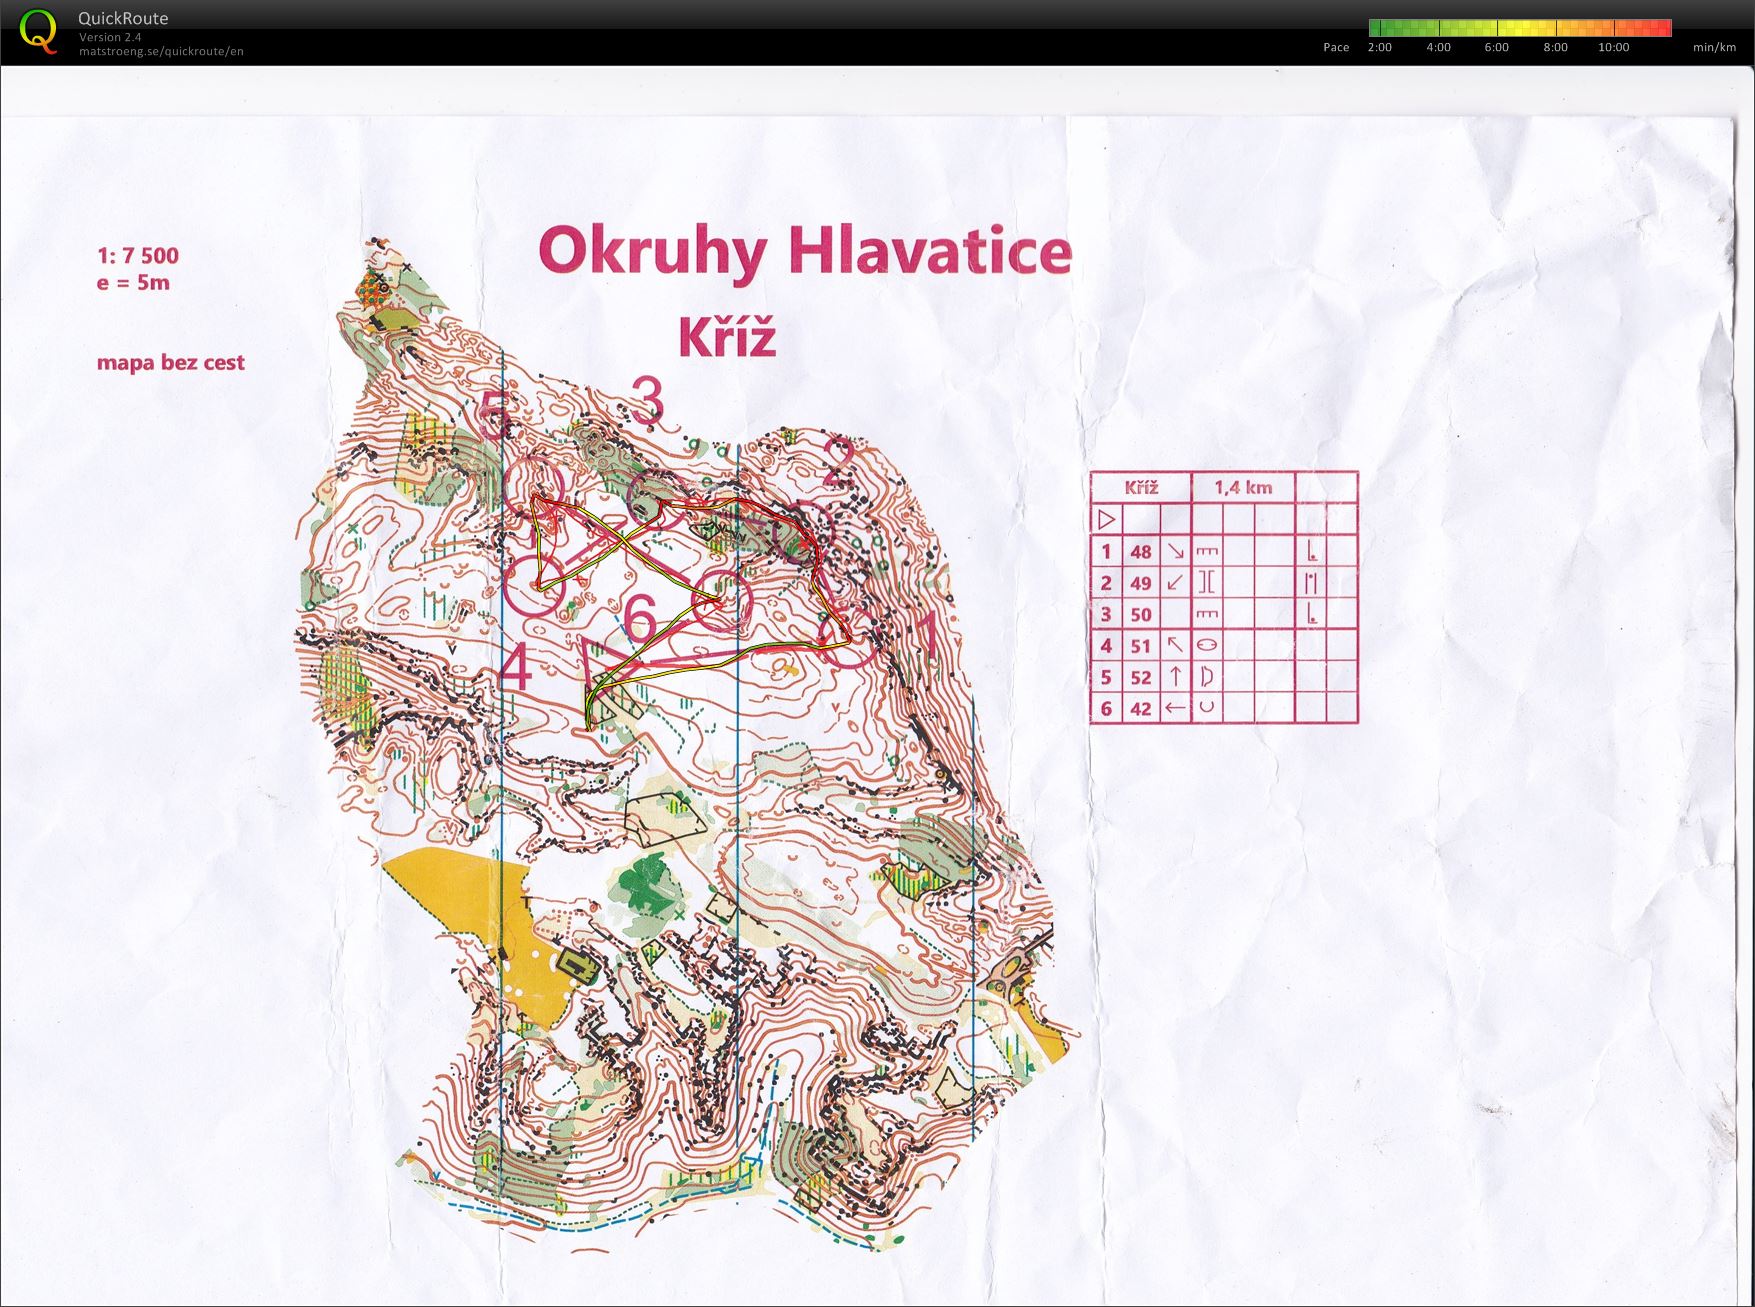The height and width of the screenshot is (1307, 1755).
Task: Click the cliff symbol in row 50
Action: (1207, 614)
